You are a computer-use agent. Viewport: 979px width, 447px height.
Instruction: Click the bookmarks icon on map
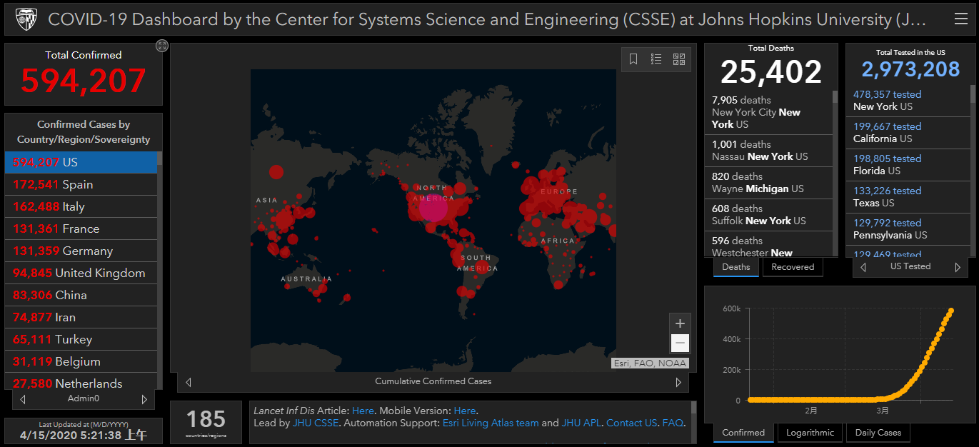coord(633,59)
